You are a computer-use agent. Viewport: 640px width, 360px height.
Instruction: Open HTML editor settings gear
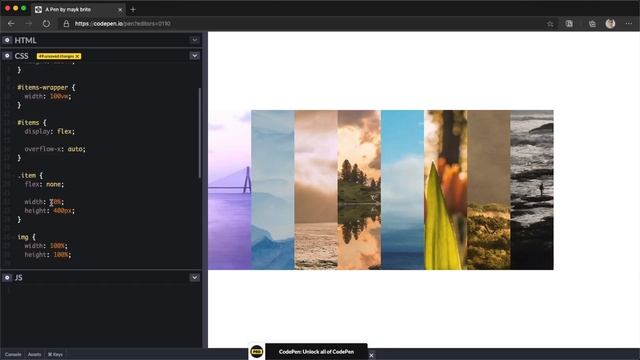7,40
